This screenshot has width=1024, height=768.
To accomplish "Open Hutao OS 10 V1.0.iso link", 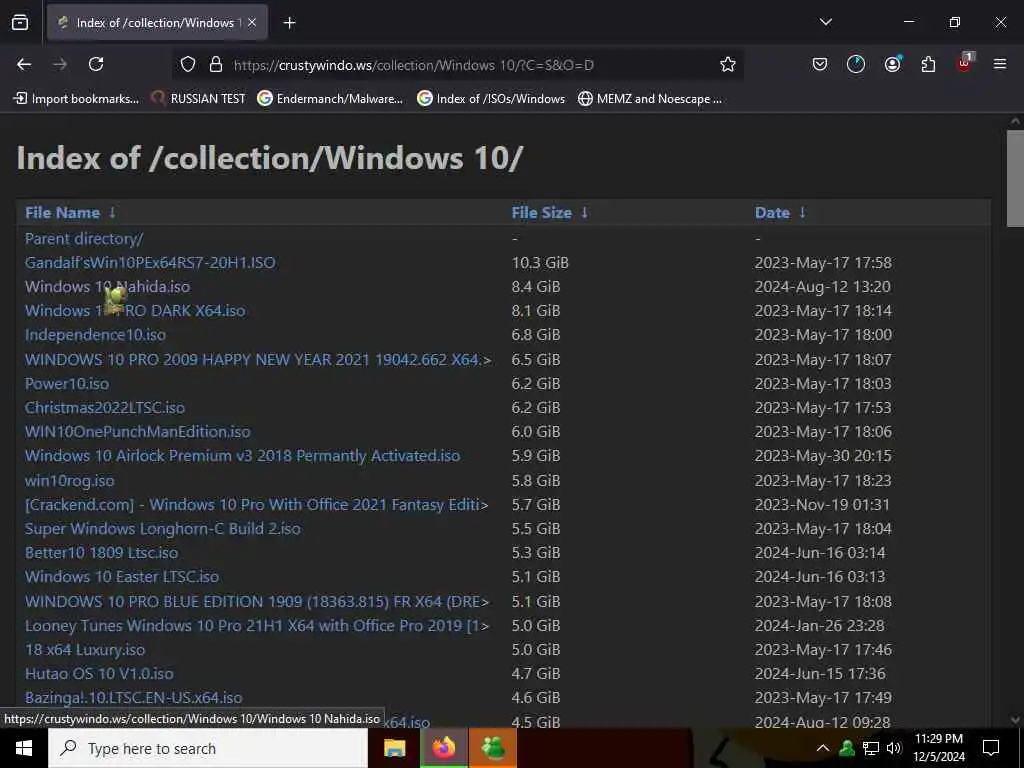I will coord(99,674).
